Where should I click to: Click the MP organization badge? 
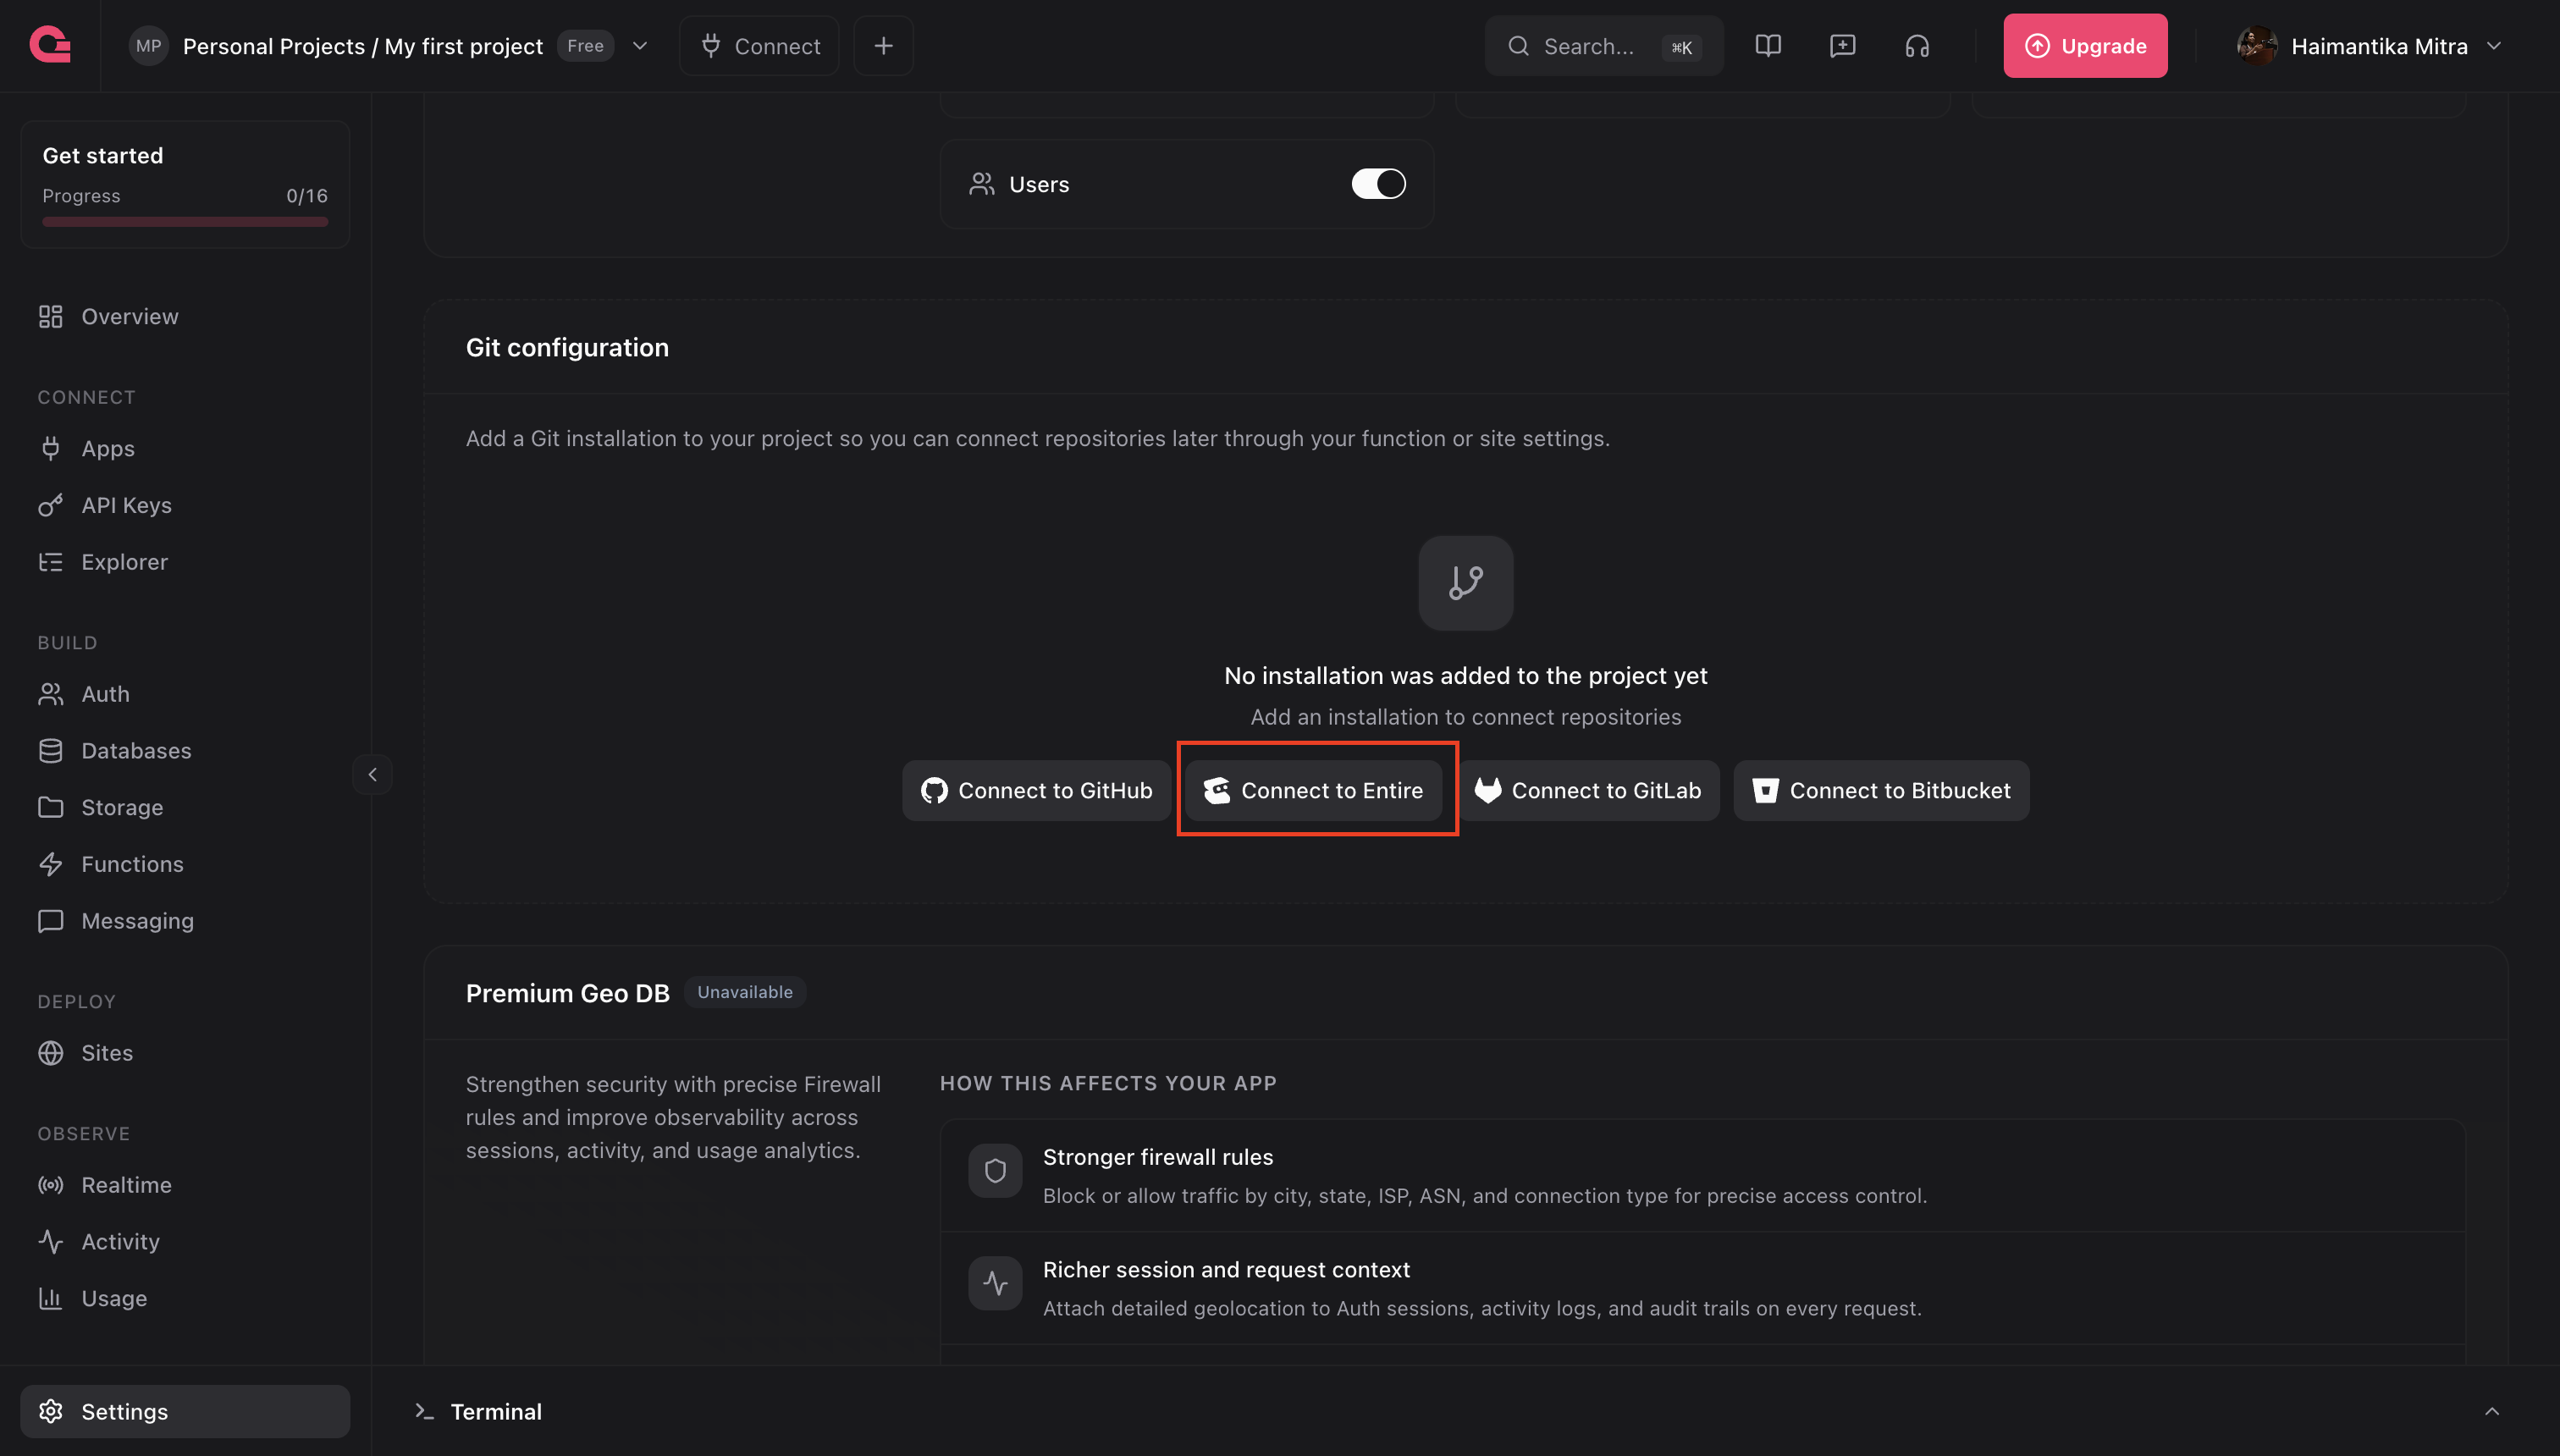(148, 46)
